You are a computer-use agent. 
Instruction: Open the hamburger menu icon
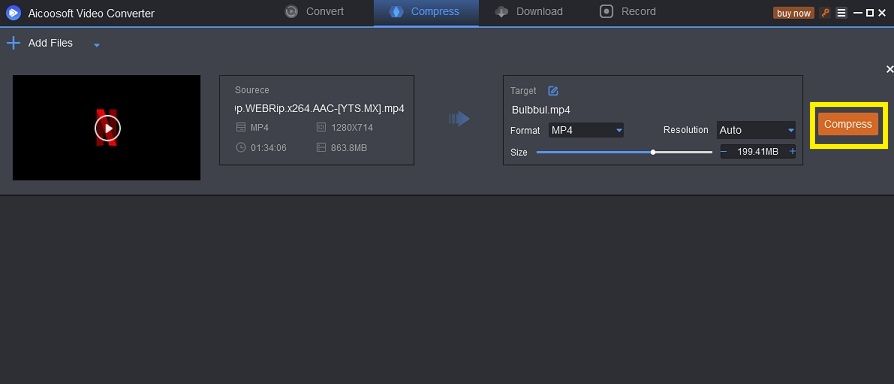click(x=842, y=13)
